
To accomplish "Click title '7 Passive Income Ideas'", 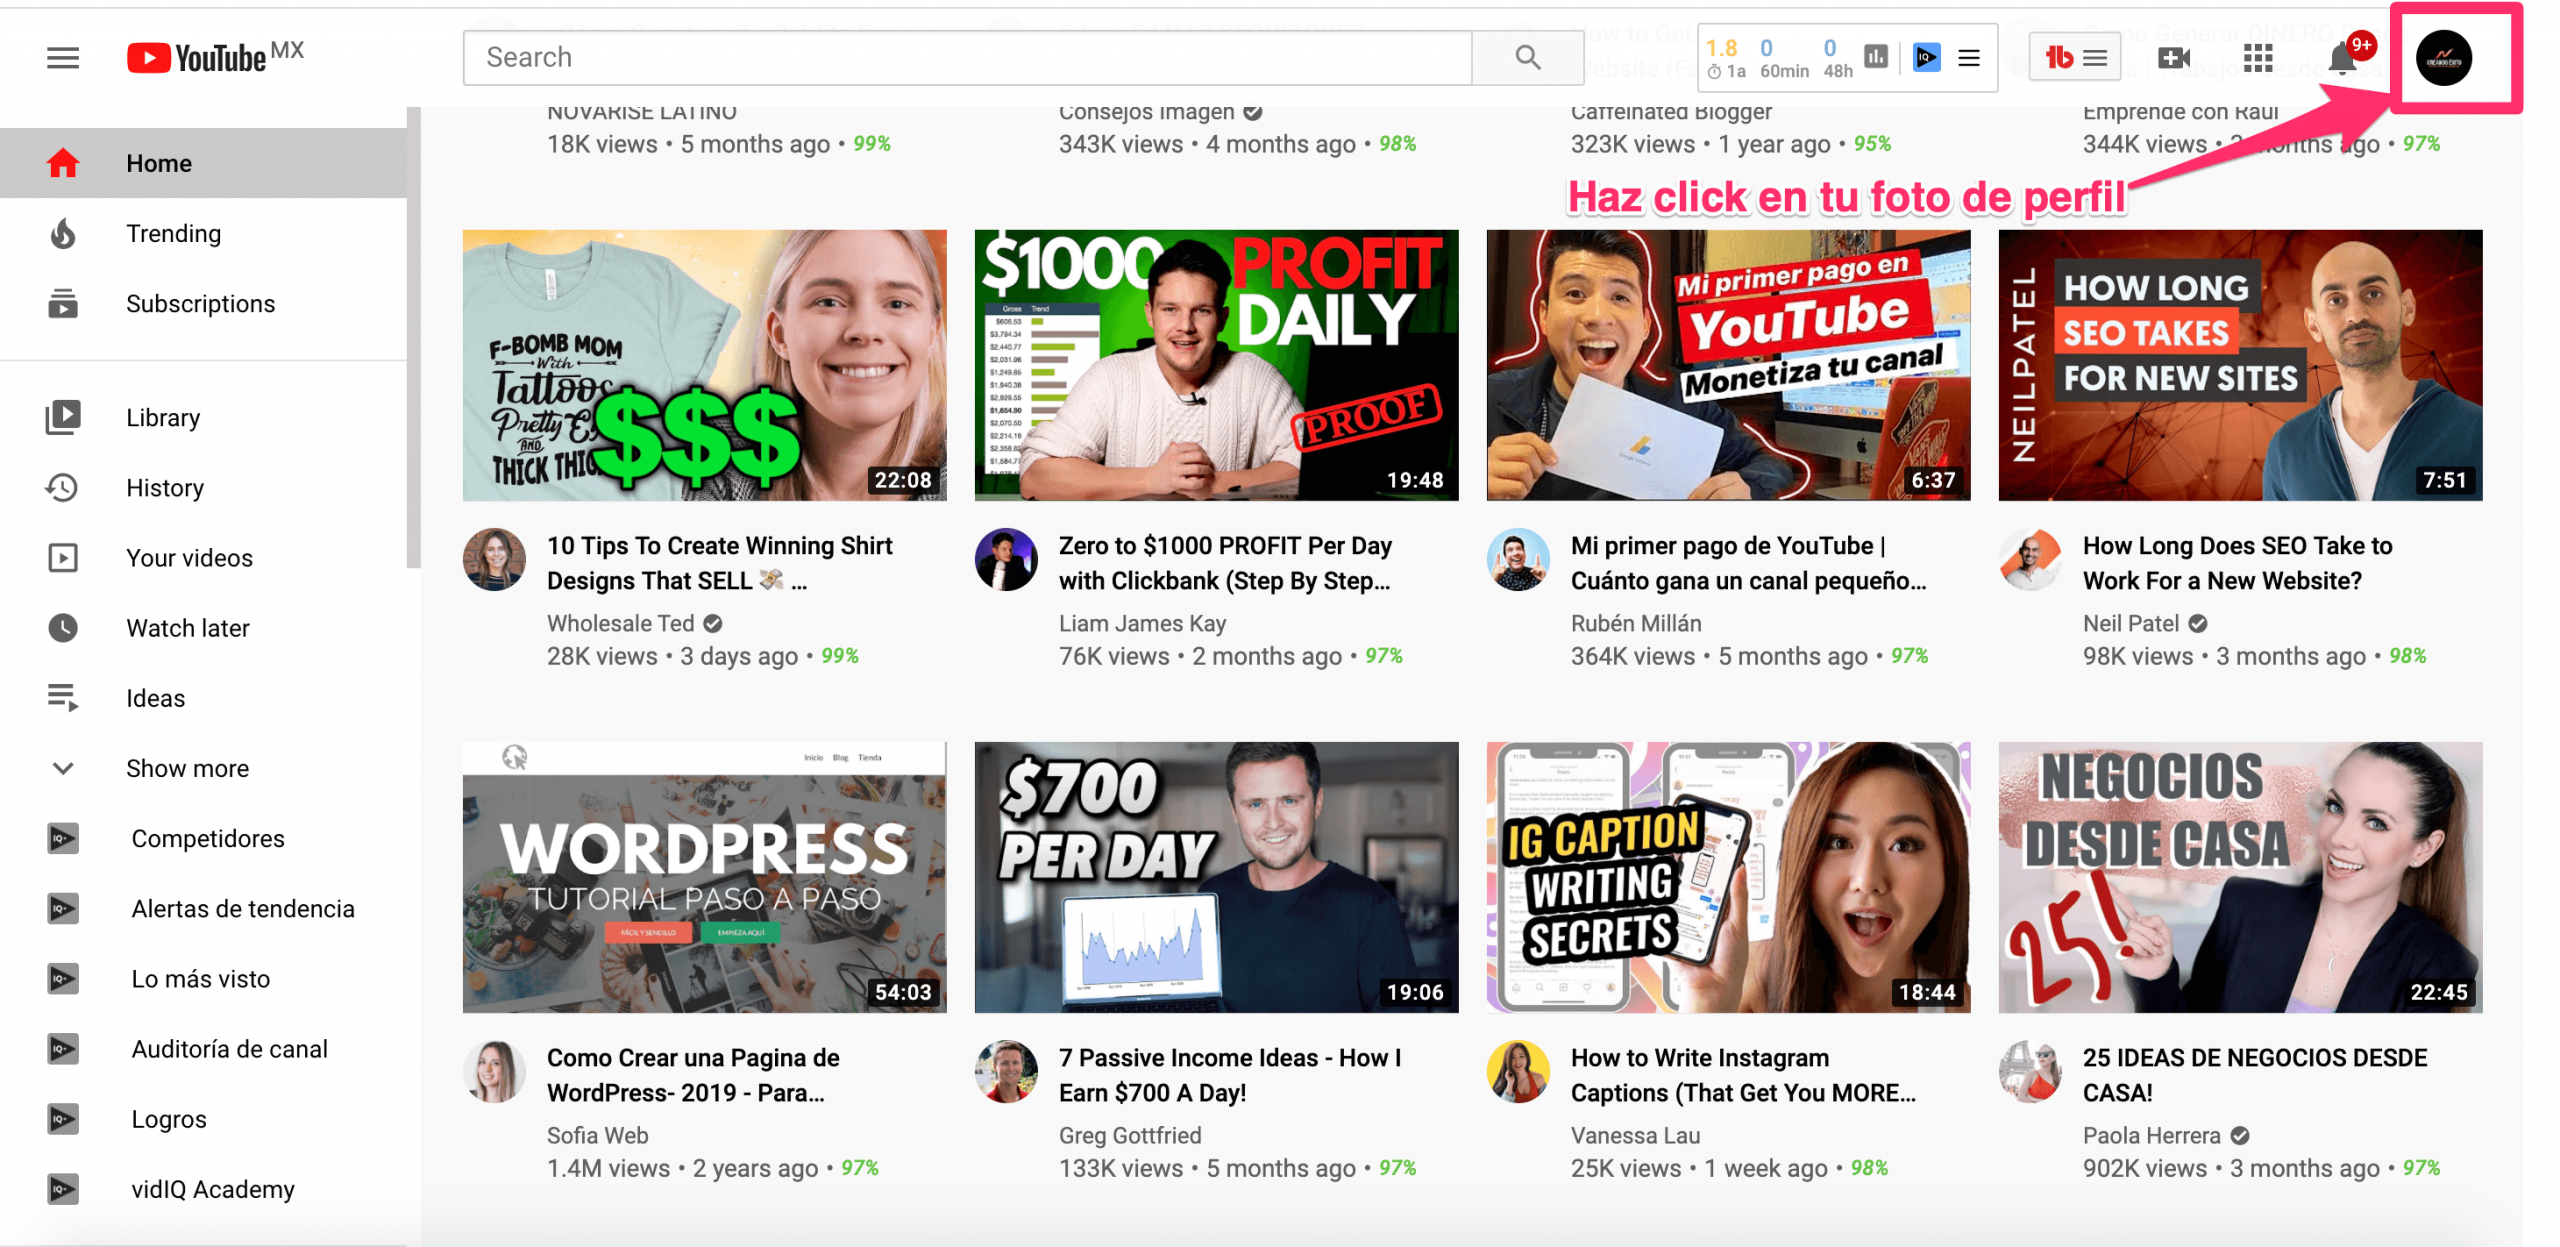I will tap(1230, 1075).
